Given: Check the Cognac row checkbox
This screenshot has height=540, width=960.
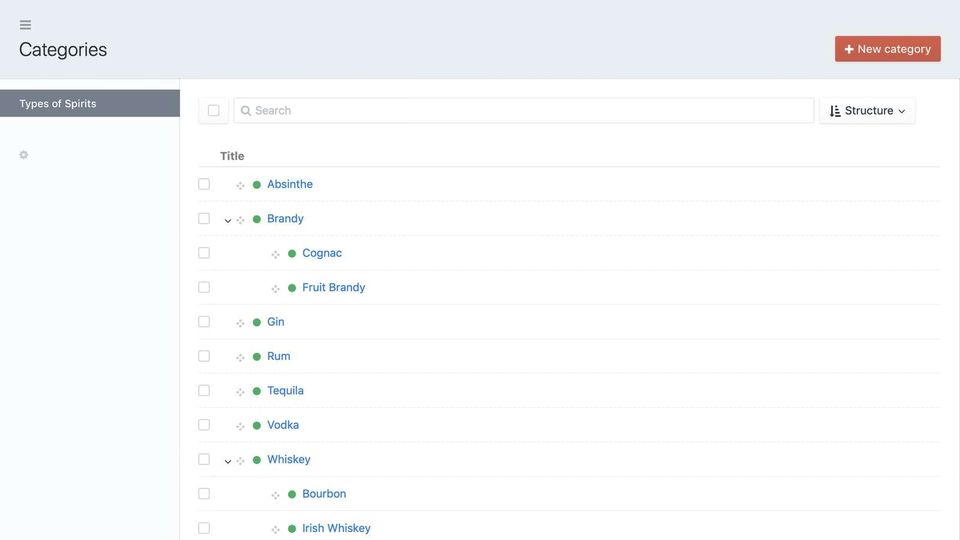Looking at the screenshot, I should [x=204, y=253].
